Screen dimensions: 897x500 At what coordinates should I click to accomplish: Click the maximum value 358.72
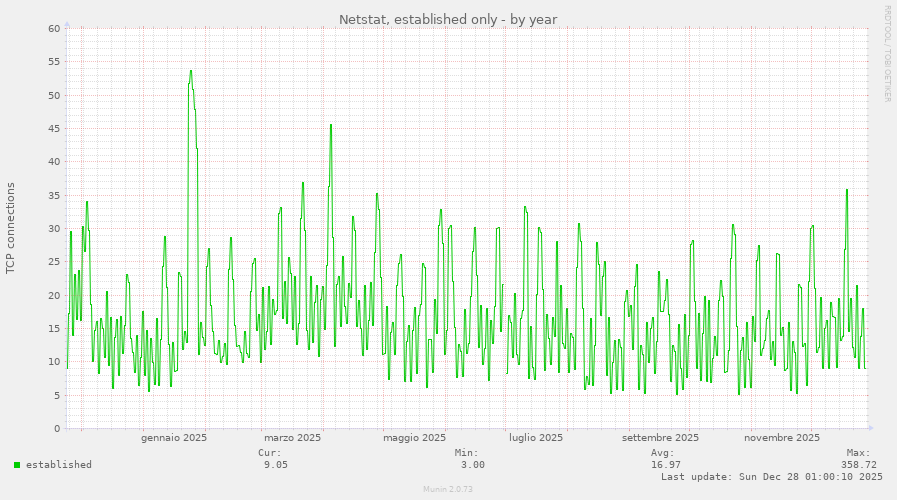859,465
